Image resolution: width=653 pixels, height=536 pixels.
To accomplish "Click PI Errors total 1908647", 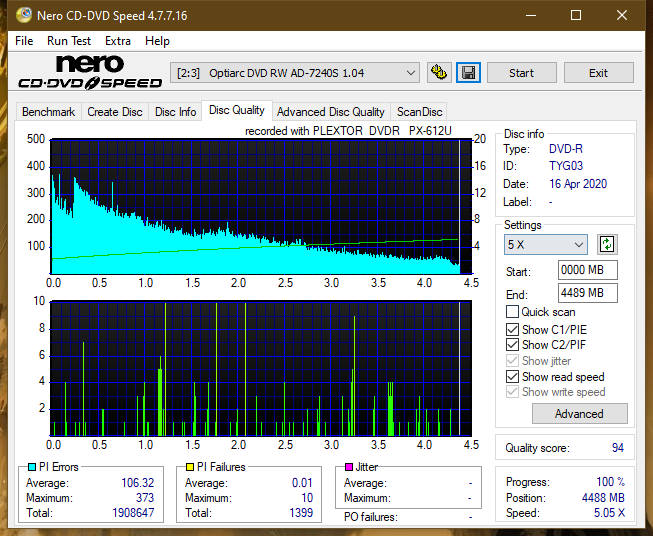I will click(x=133, y=513).
